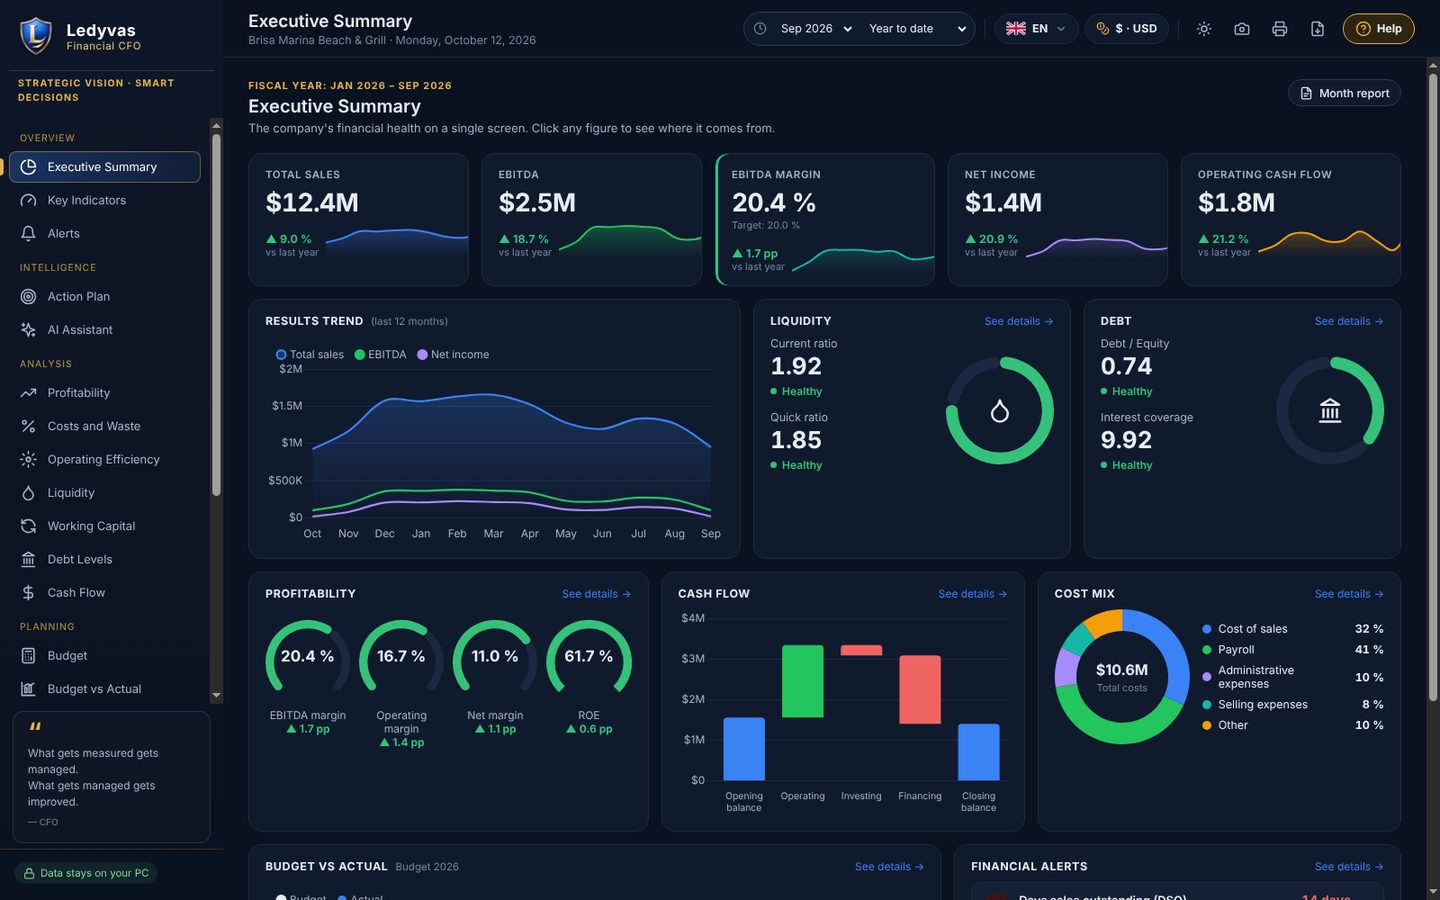The height and width of the screenshot is (900, 1440).
Task: Click Operating bar in Cash Flow chart
Action: (802, 681)
